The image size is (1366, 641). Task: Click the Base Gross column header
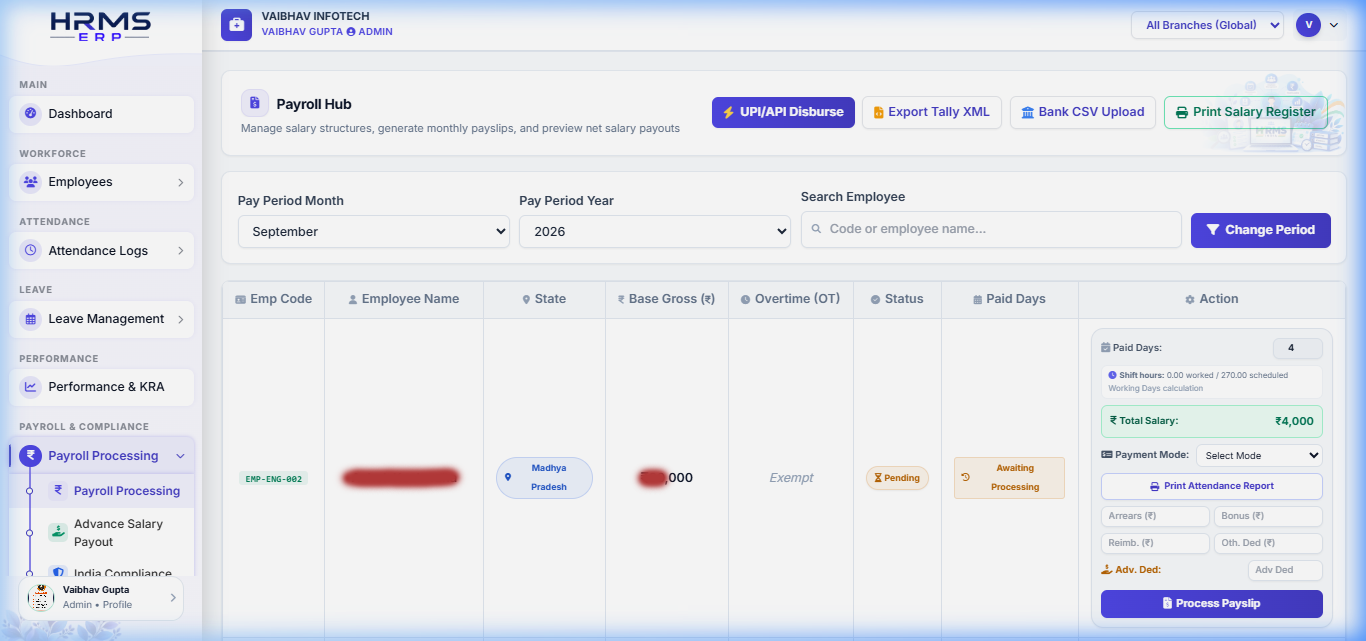coord(666,299)
